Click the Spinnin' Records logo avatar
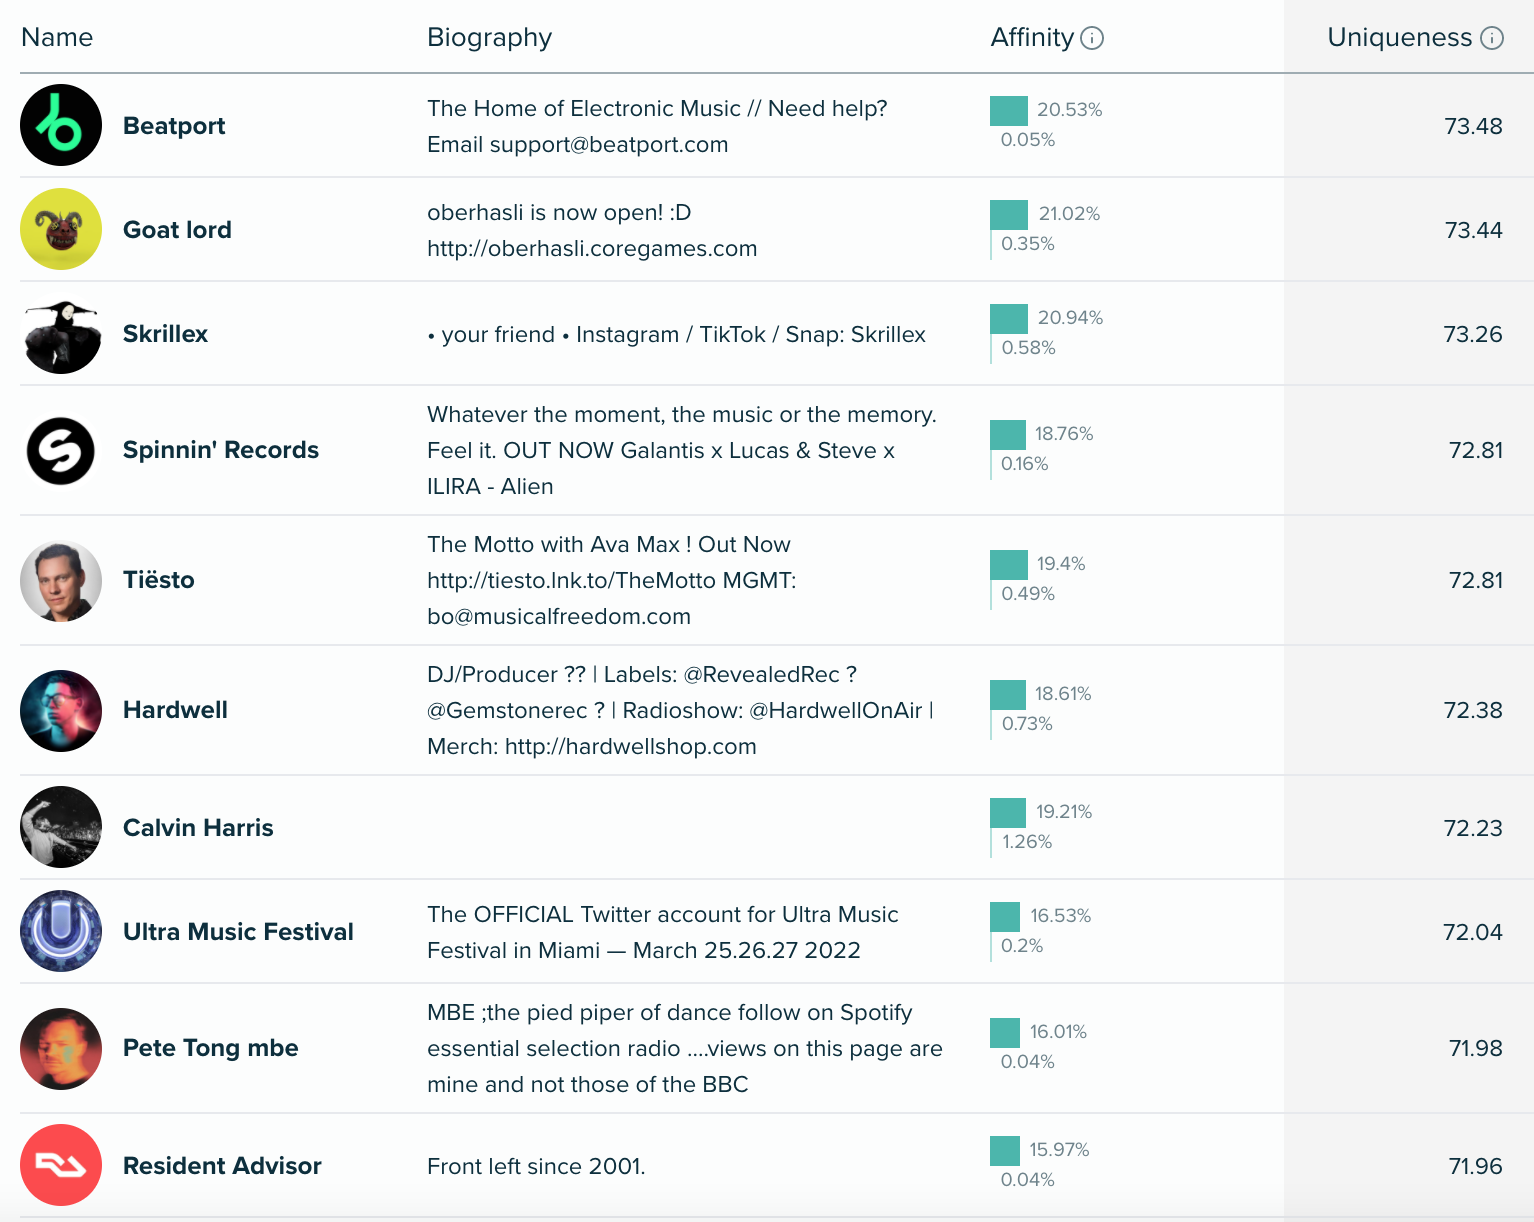 pos(61,450)
